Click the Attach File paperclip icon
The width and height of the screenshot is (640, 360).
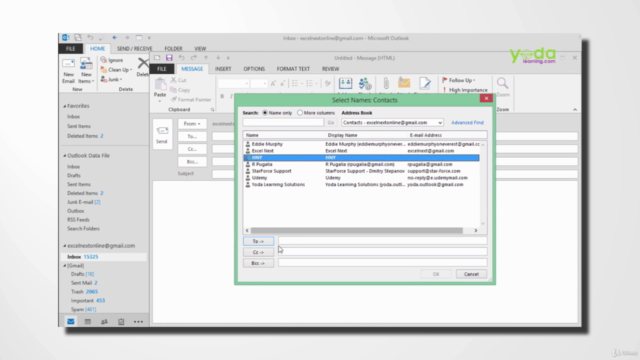385,84
